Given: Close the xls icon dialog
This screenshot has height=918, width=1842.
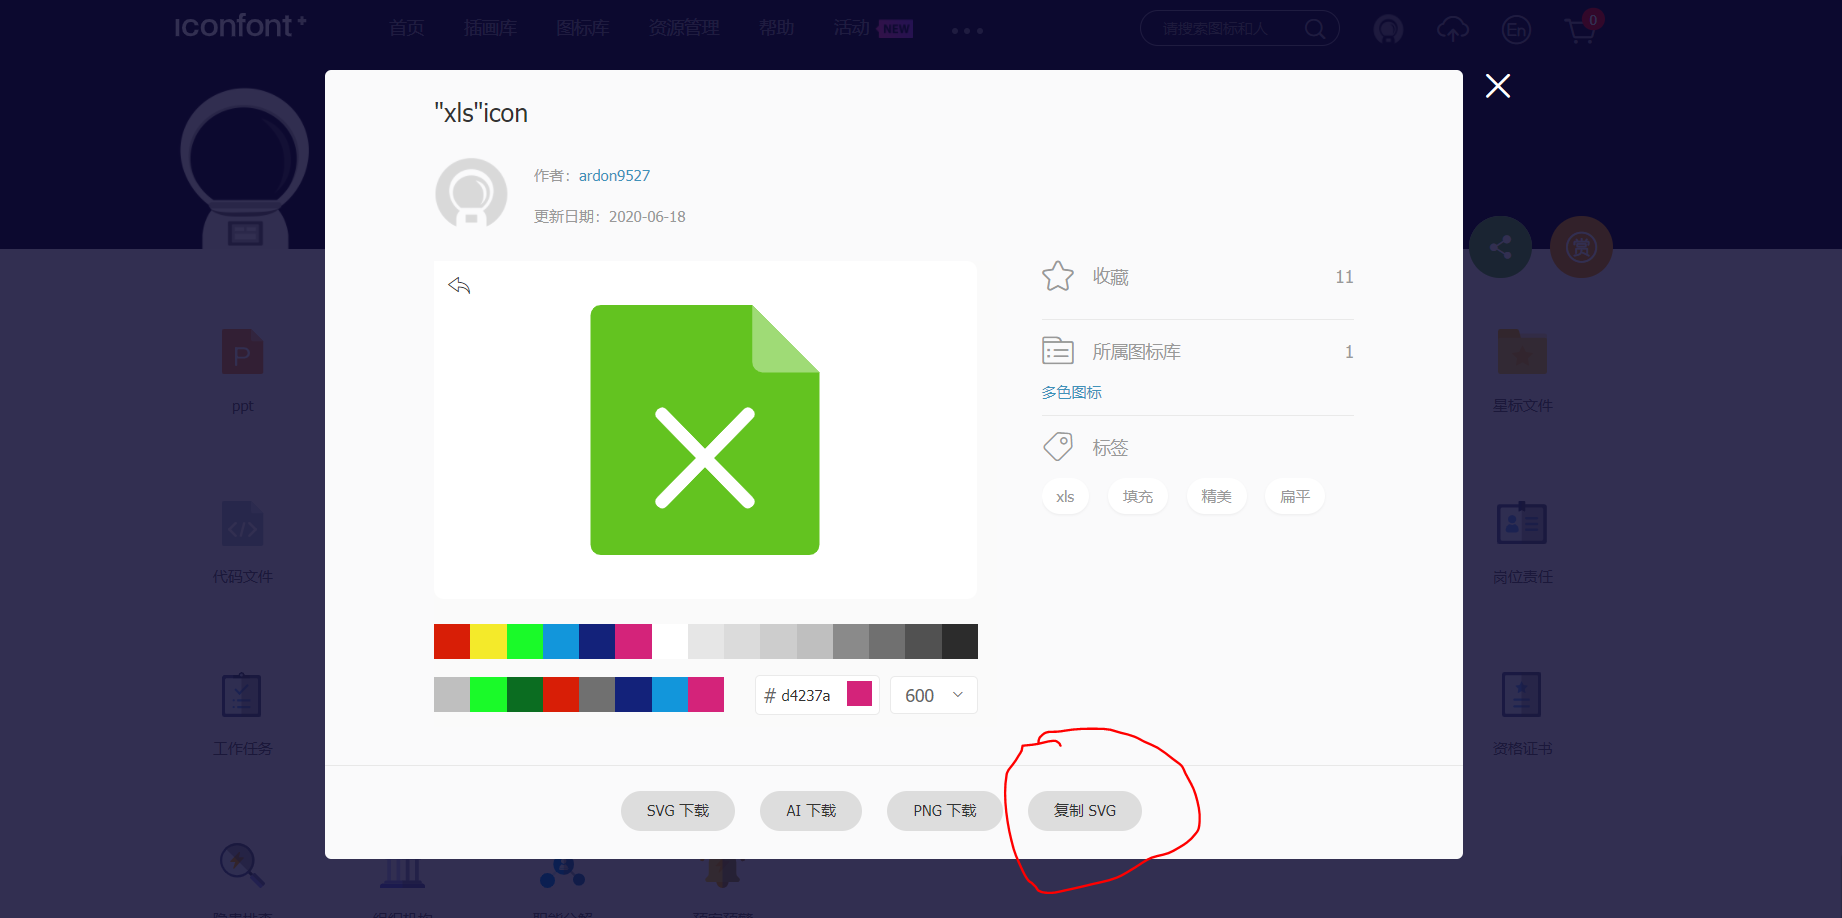Looking at the screenshot, I should click(1497, 86).
